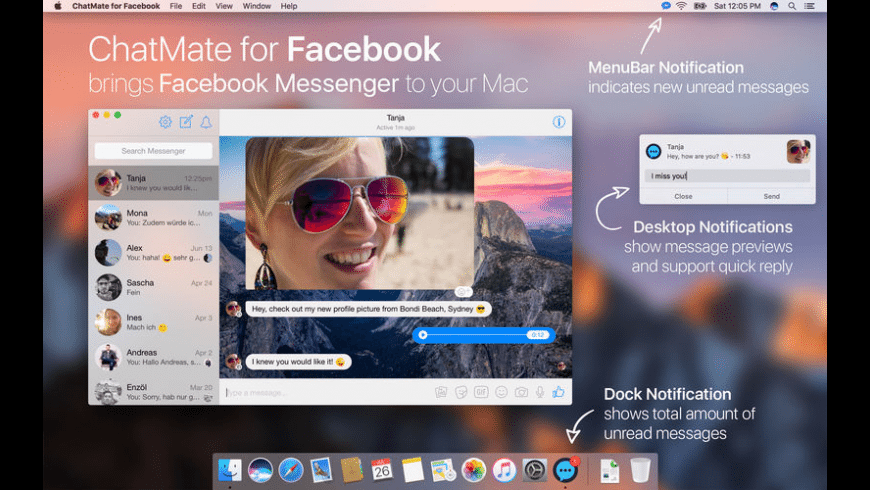
Task: Open Calendar from the Dock
Action: click(x=382, y=471)
